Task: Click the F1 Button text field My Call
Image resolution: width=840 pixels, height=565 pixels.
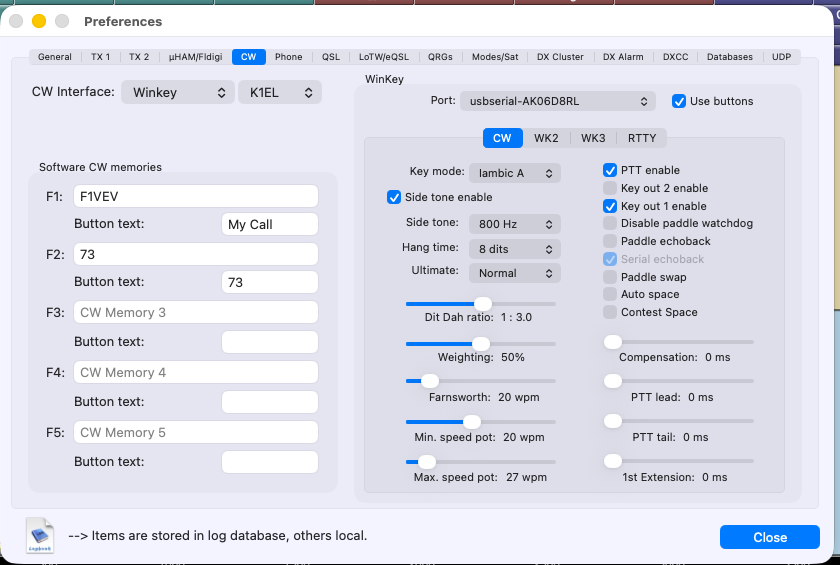Action: [269, 224]
